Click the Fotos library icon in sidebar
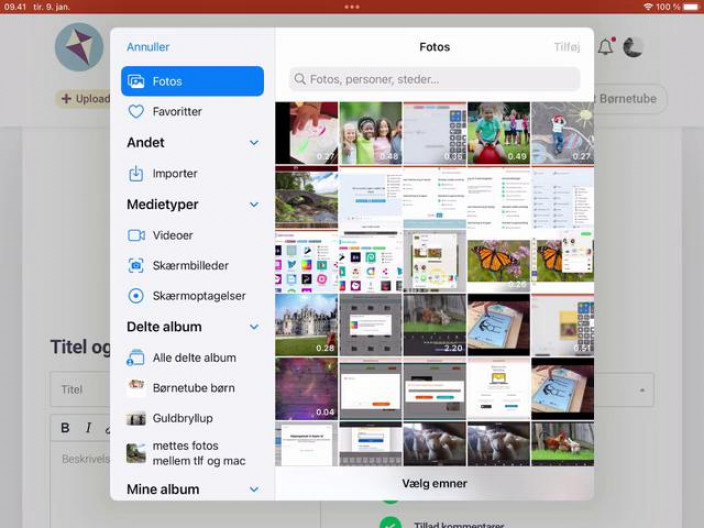 coord(136,82)
